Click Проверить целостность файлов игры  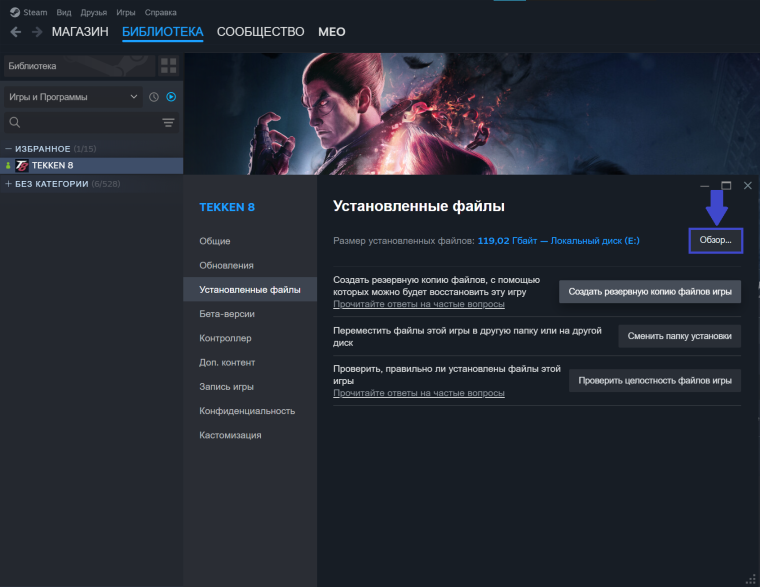click(x=655, y=381)
